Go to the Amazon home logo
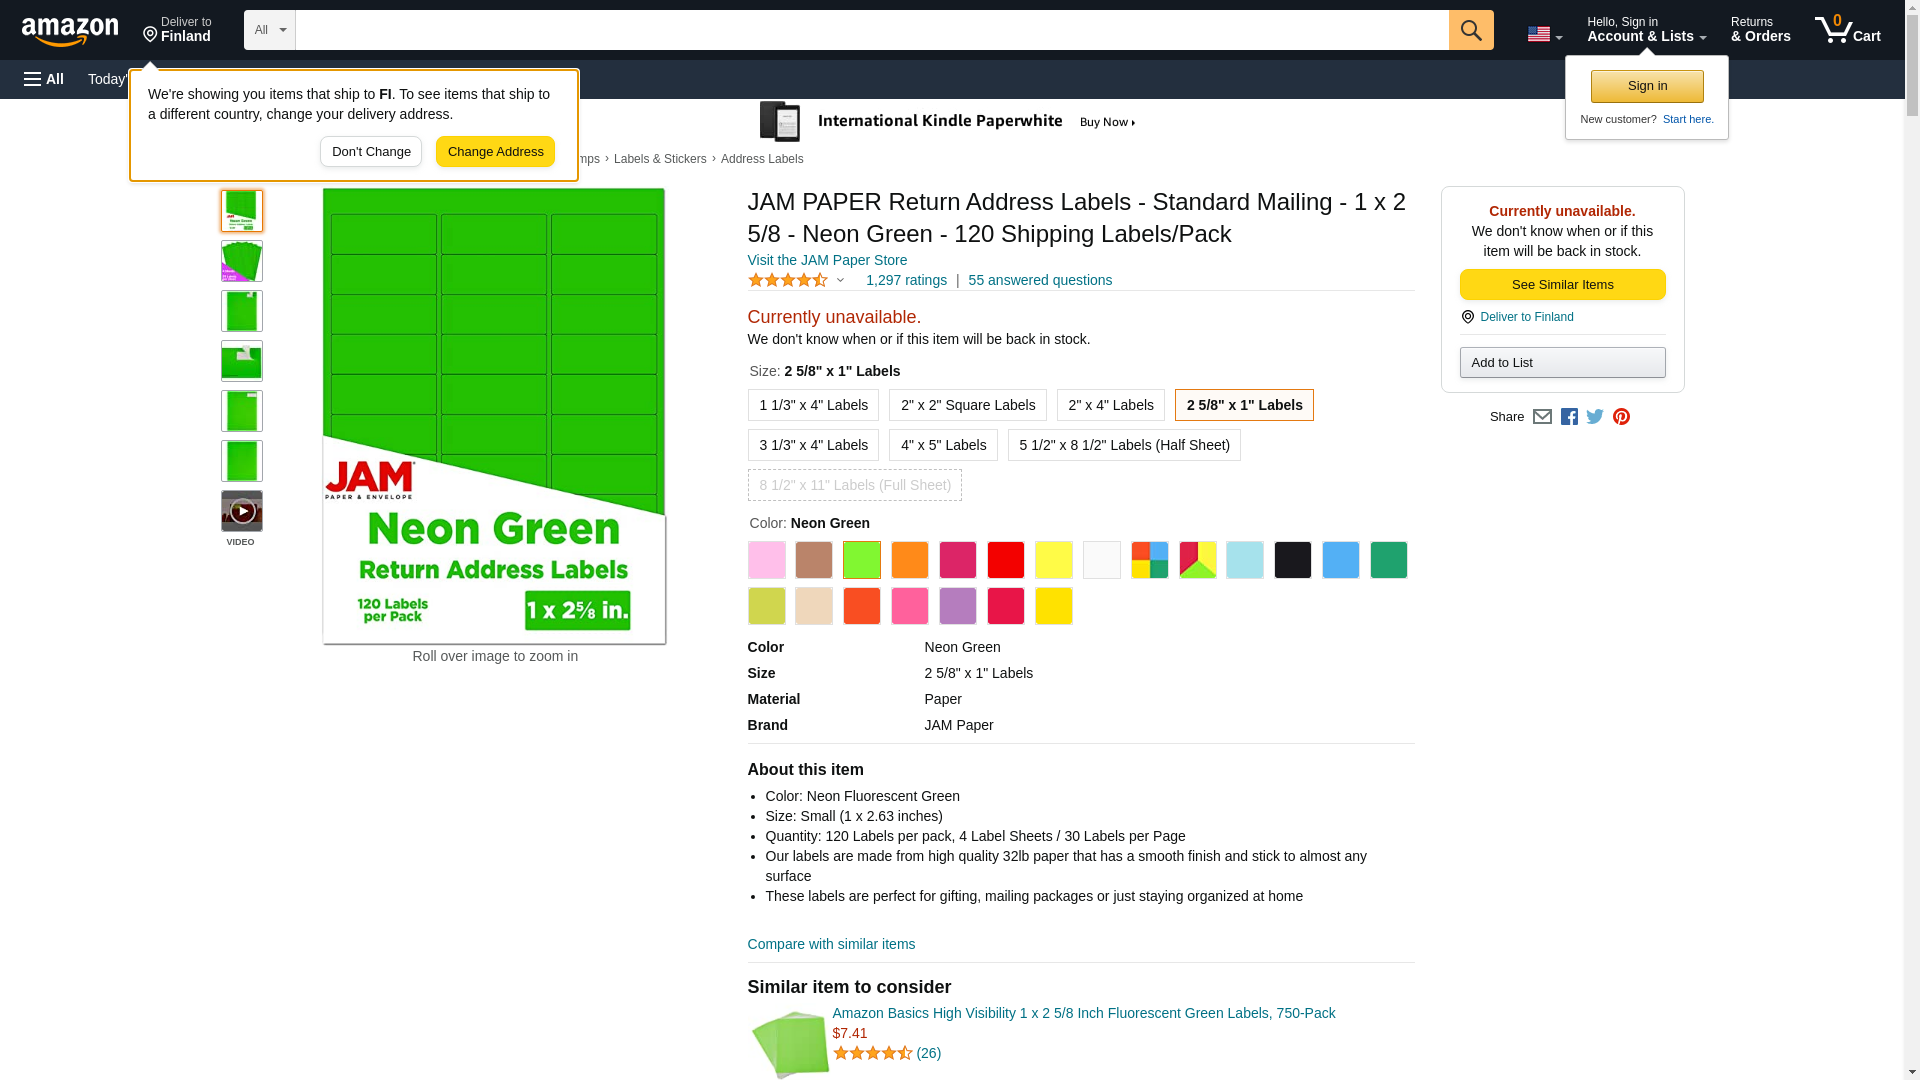Screen dimensions: 1920x1080 point(70,32)
